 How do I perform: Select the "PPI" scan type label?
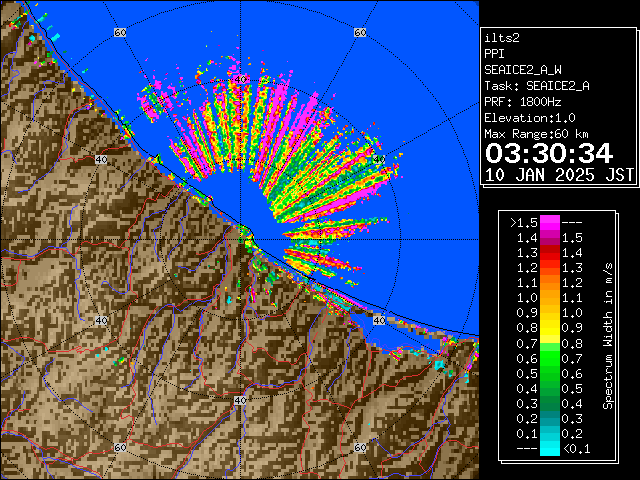tap(494, 54)
